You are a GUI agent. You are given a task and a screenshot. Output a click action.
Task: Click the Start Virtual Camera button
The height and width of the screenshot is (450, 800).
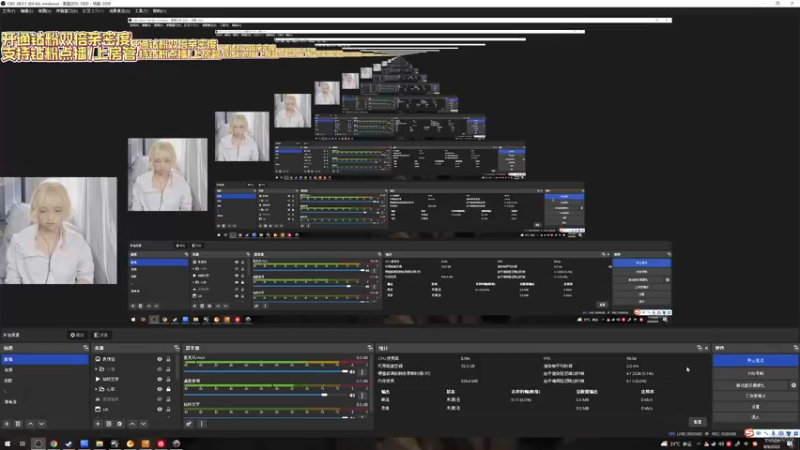(x=751, y=386)
